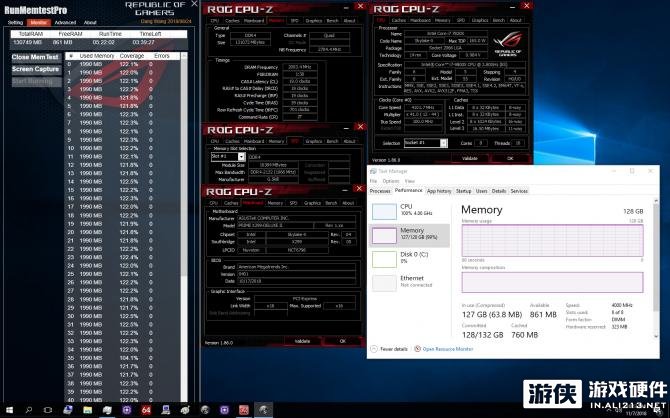Click the Open Resource Monitor link
Screen dimensions: 670x418
click(x=448, y=349)
